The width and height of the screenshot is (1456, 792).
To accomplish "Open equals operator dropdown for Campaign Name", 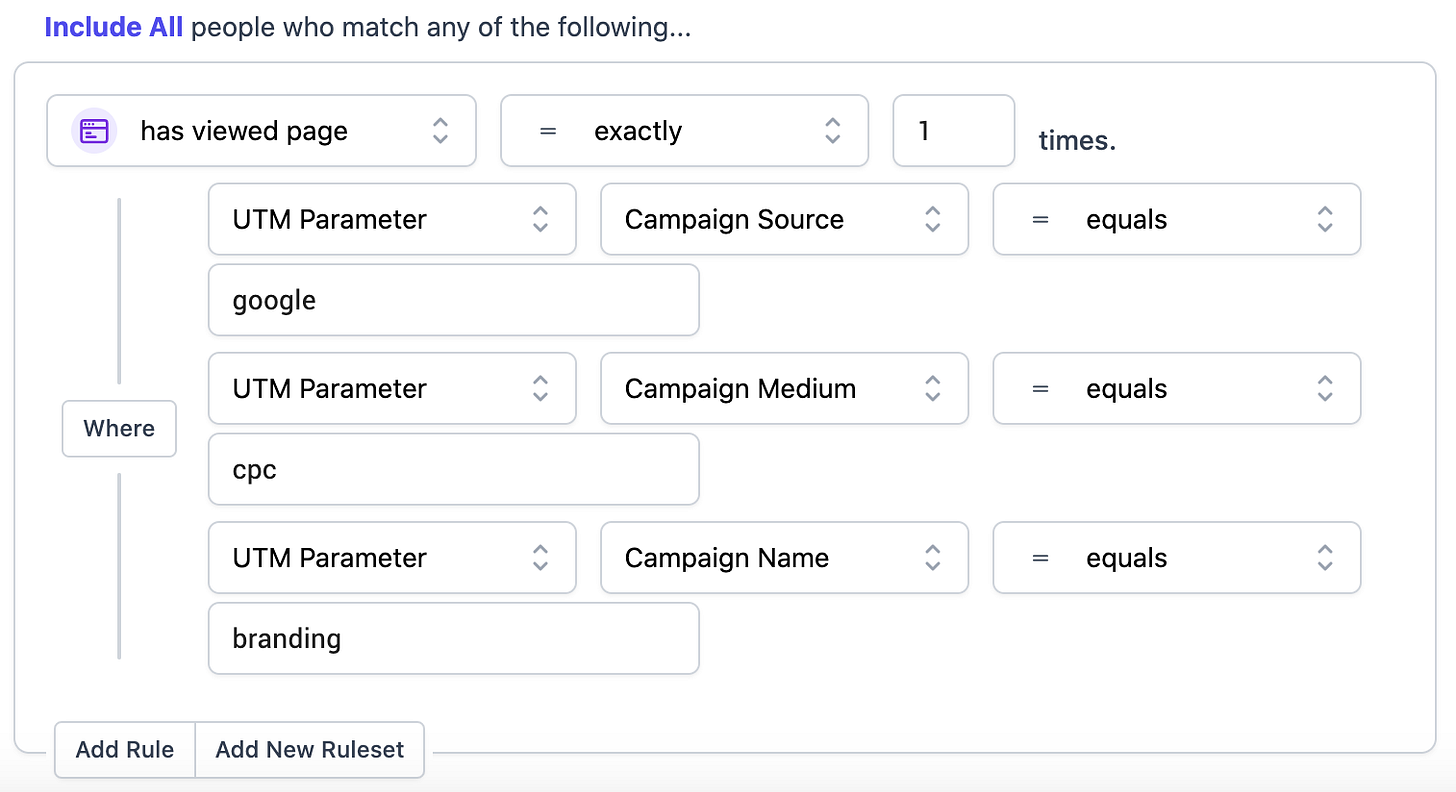I will click(x=1177, y=557).
